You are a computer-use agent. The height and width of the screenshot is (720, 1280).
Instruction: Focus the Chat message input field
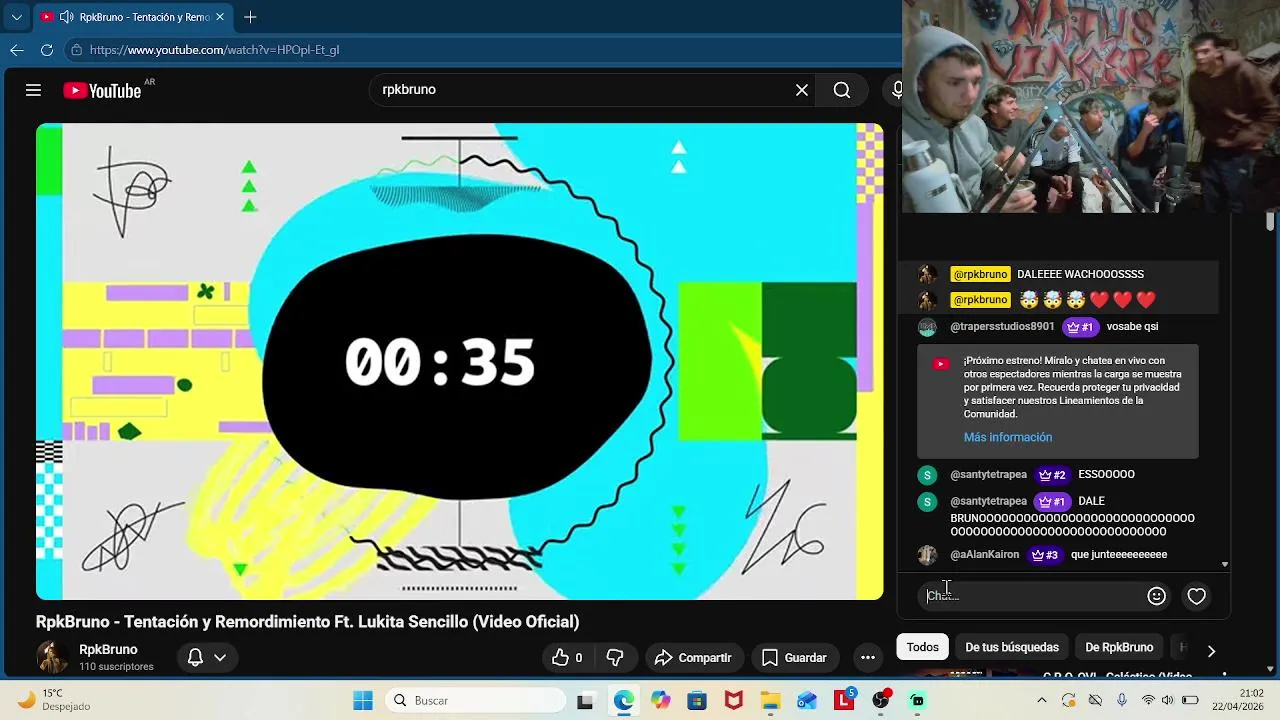click(x=1030, y=596)
